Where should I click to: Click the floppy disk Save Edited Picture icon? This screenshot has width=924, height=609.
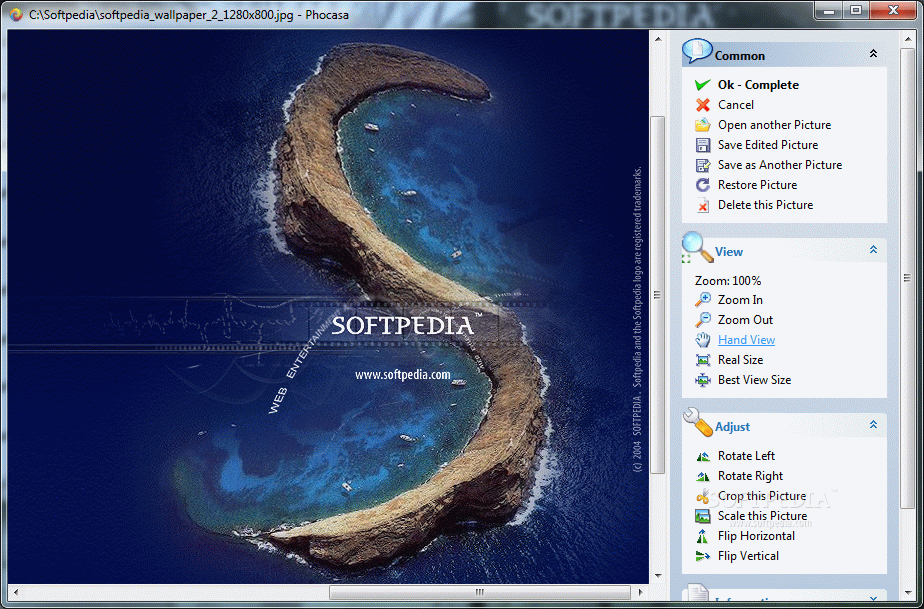coord(702,145)
